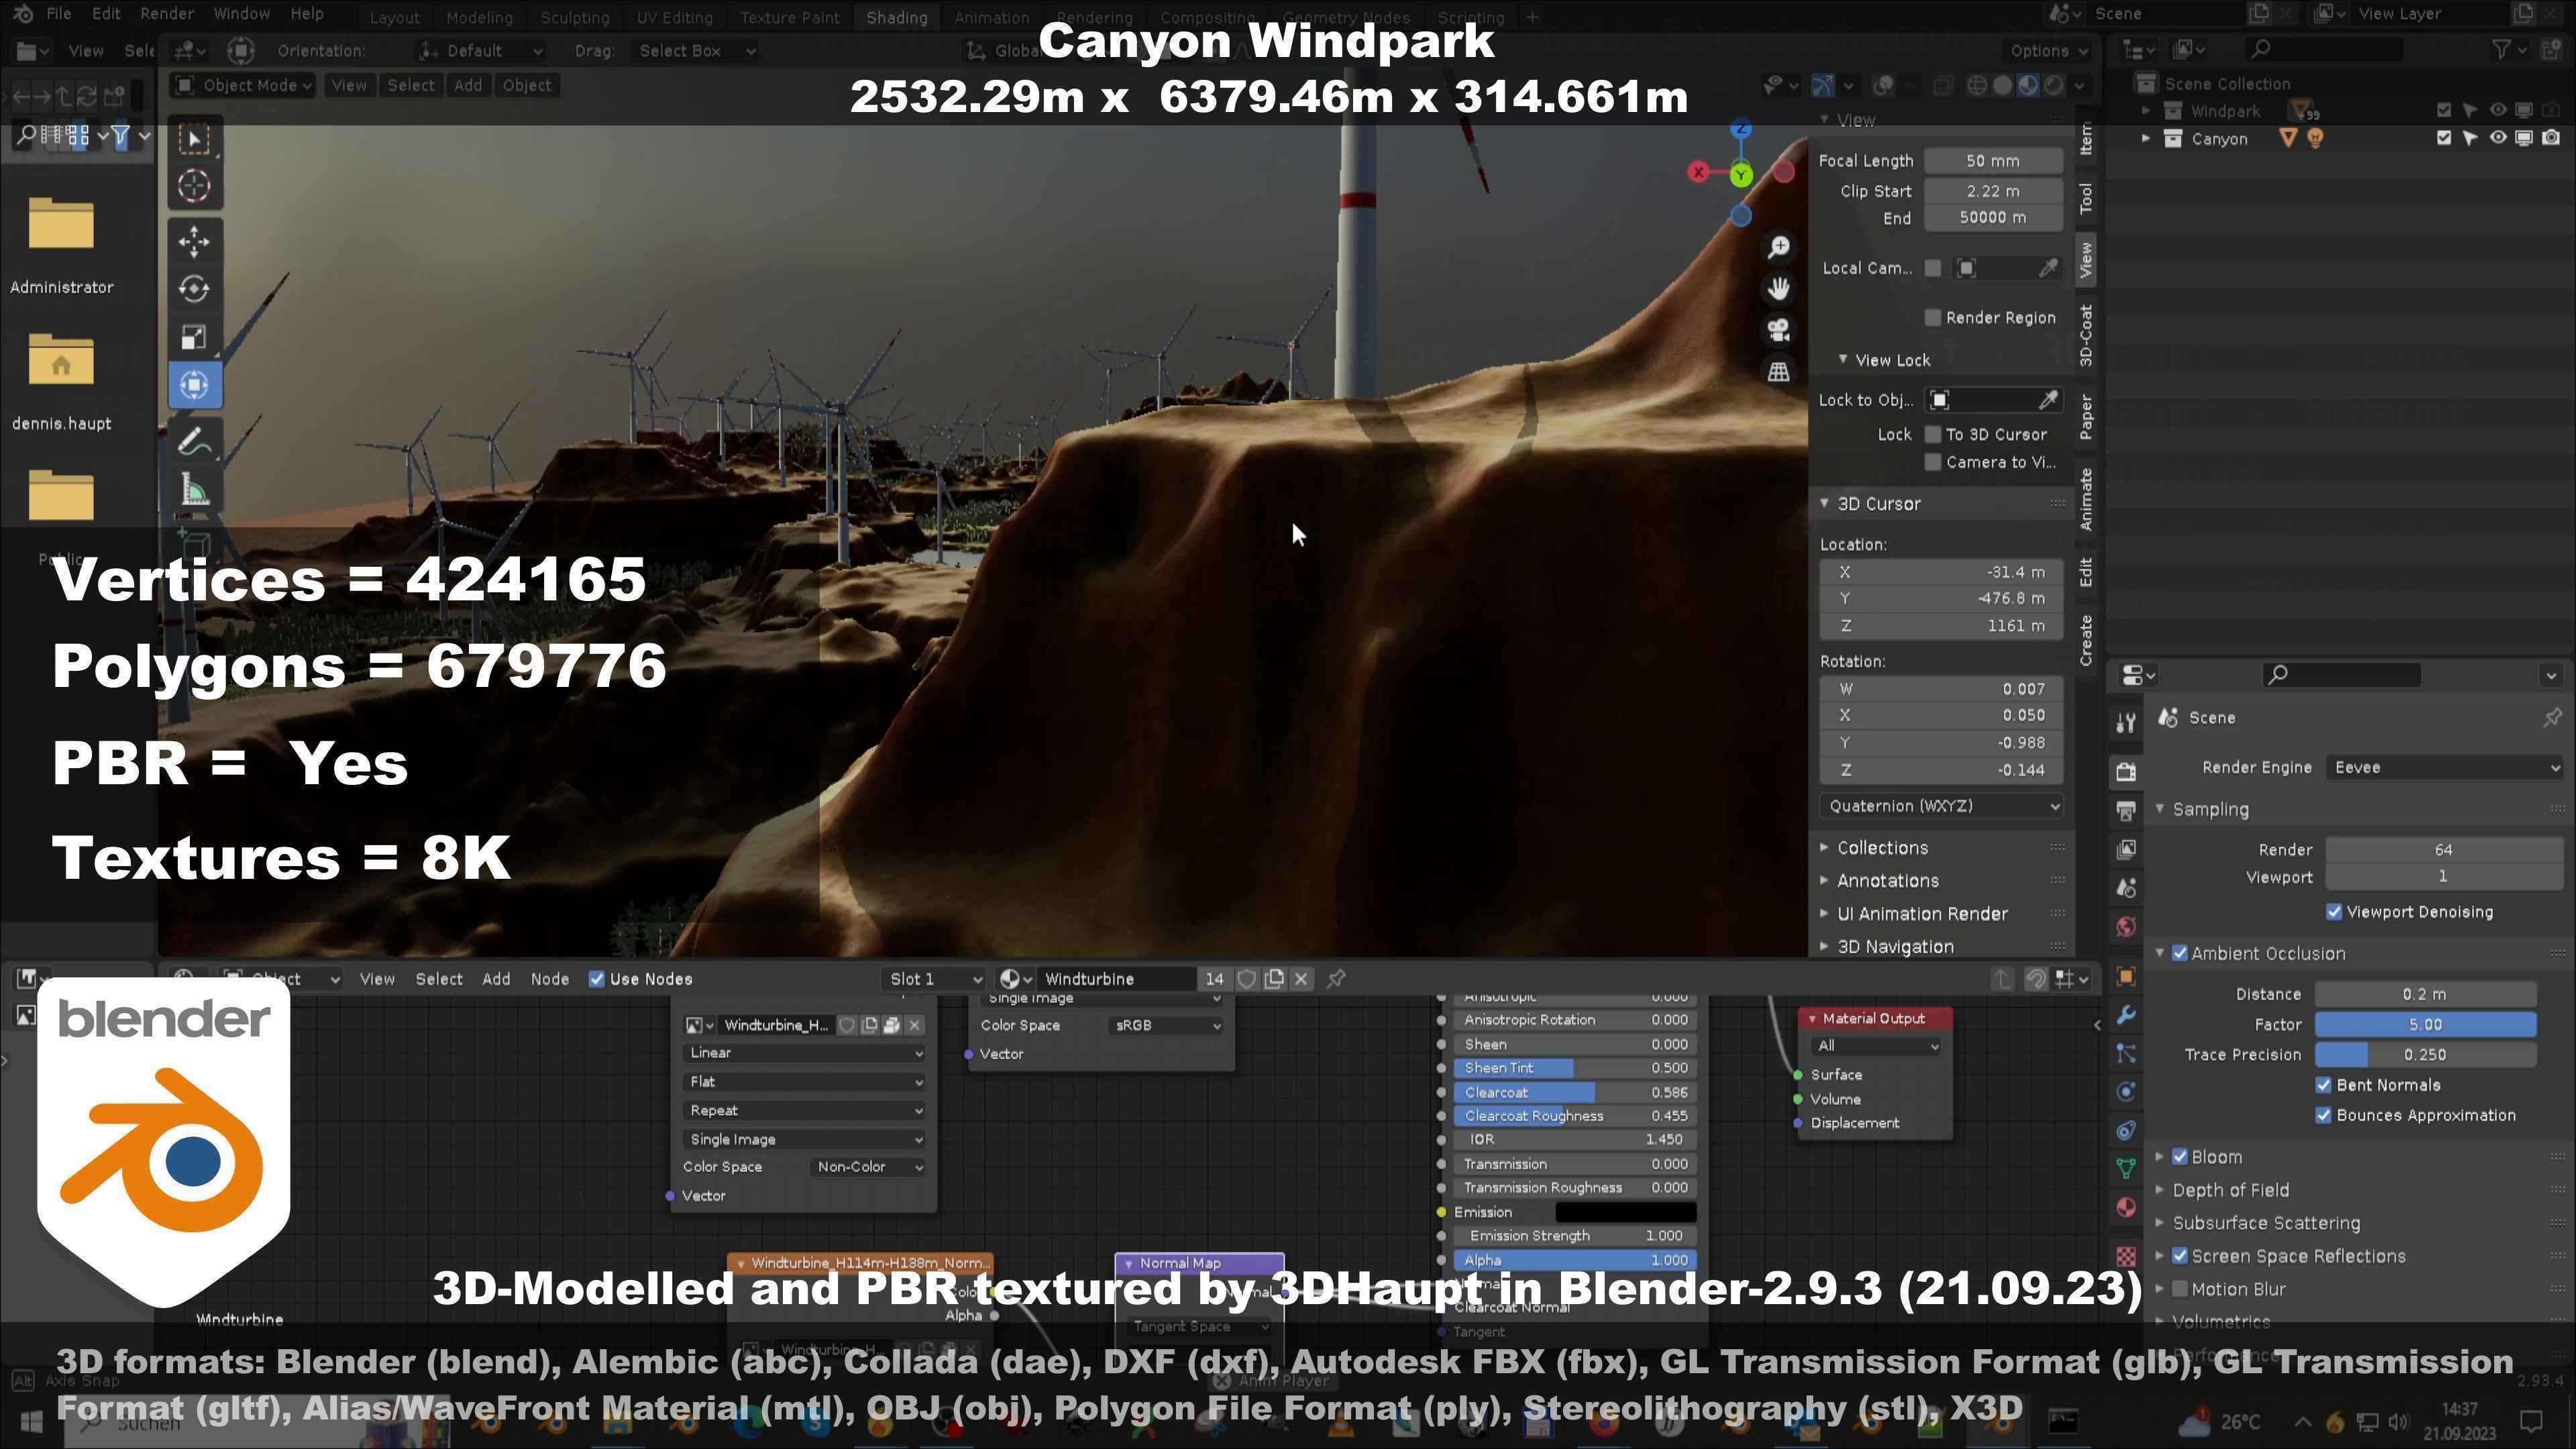Screen dimensions: 2576x1449
Task: Click the zoom magnifier viewport gizmo
Action: tap(1778, 247)
